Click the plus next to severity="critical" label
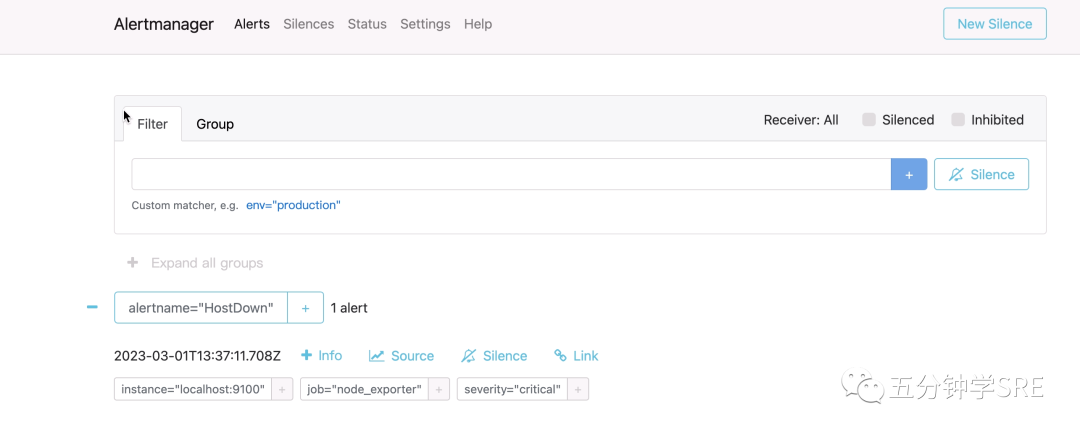Viewport: 1080px width, 435px height. [578, 389]
